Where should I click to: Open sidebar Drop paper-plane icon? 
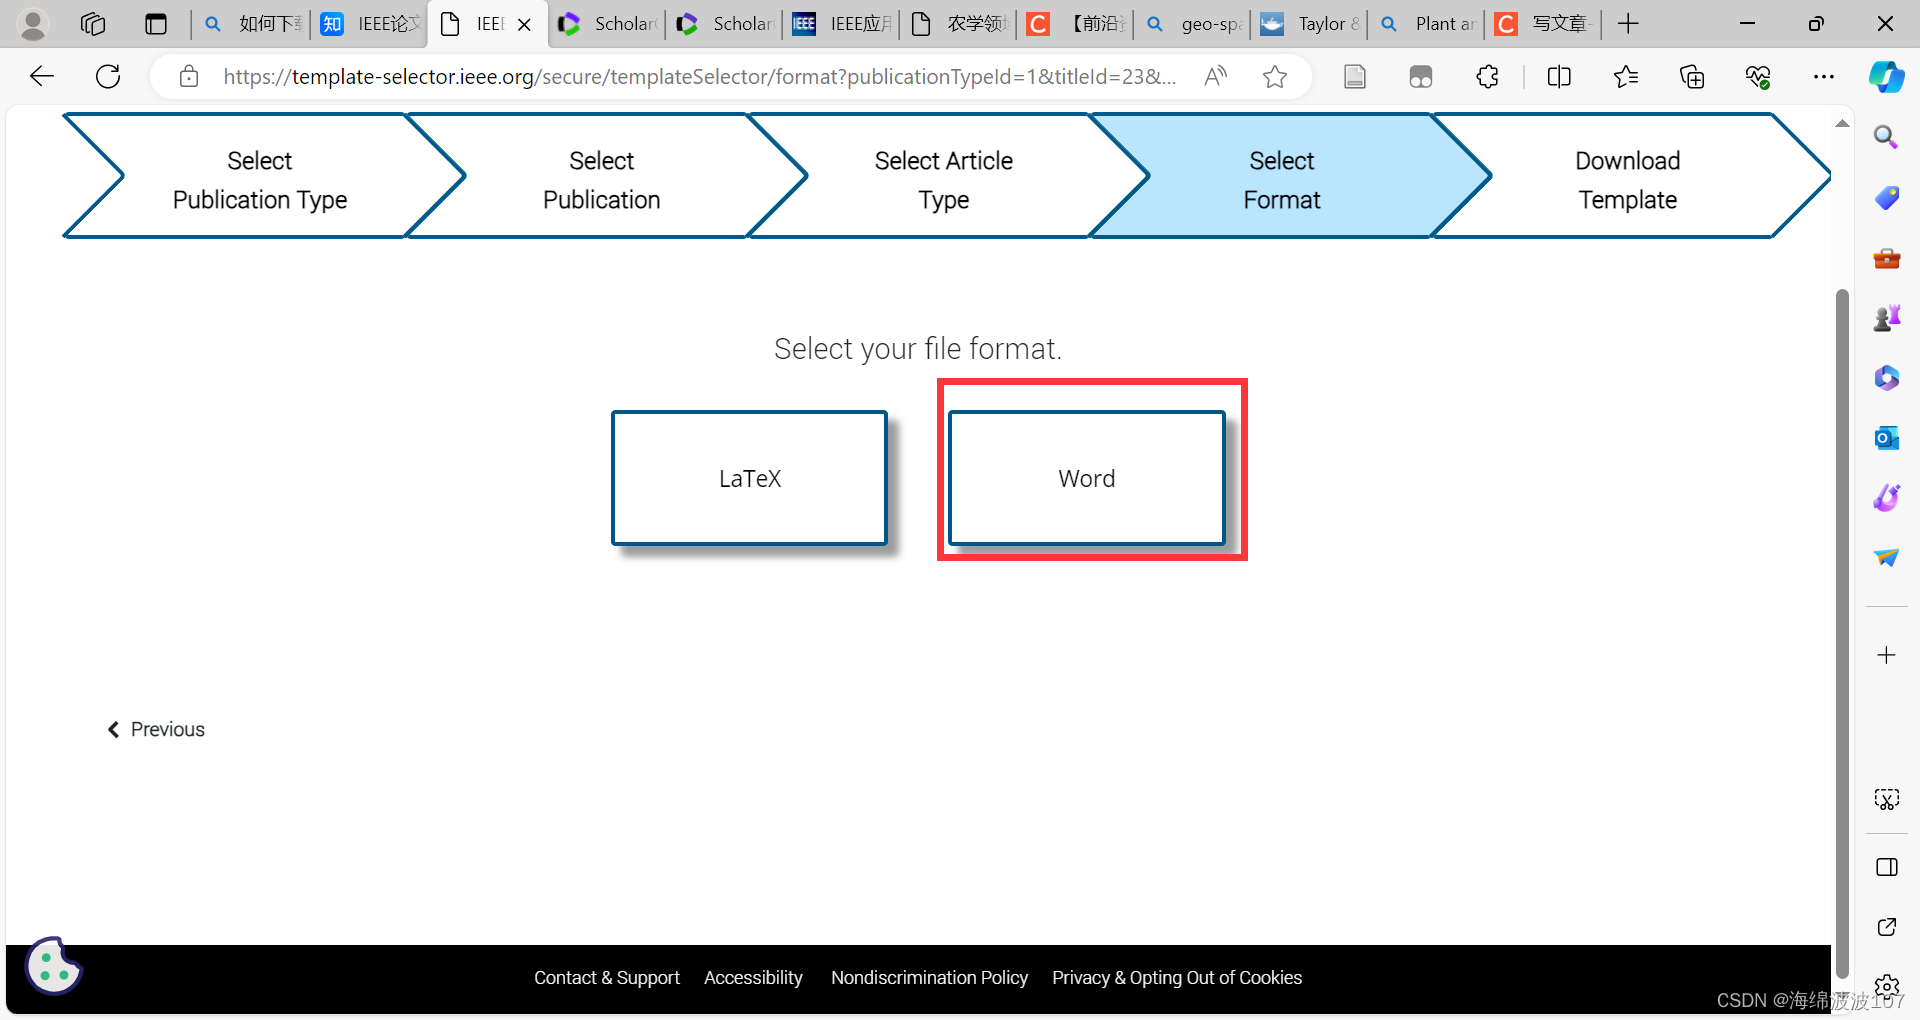click(x=1886, y=558)
